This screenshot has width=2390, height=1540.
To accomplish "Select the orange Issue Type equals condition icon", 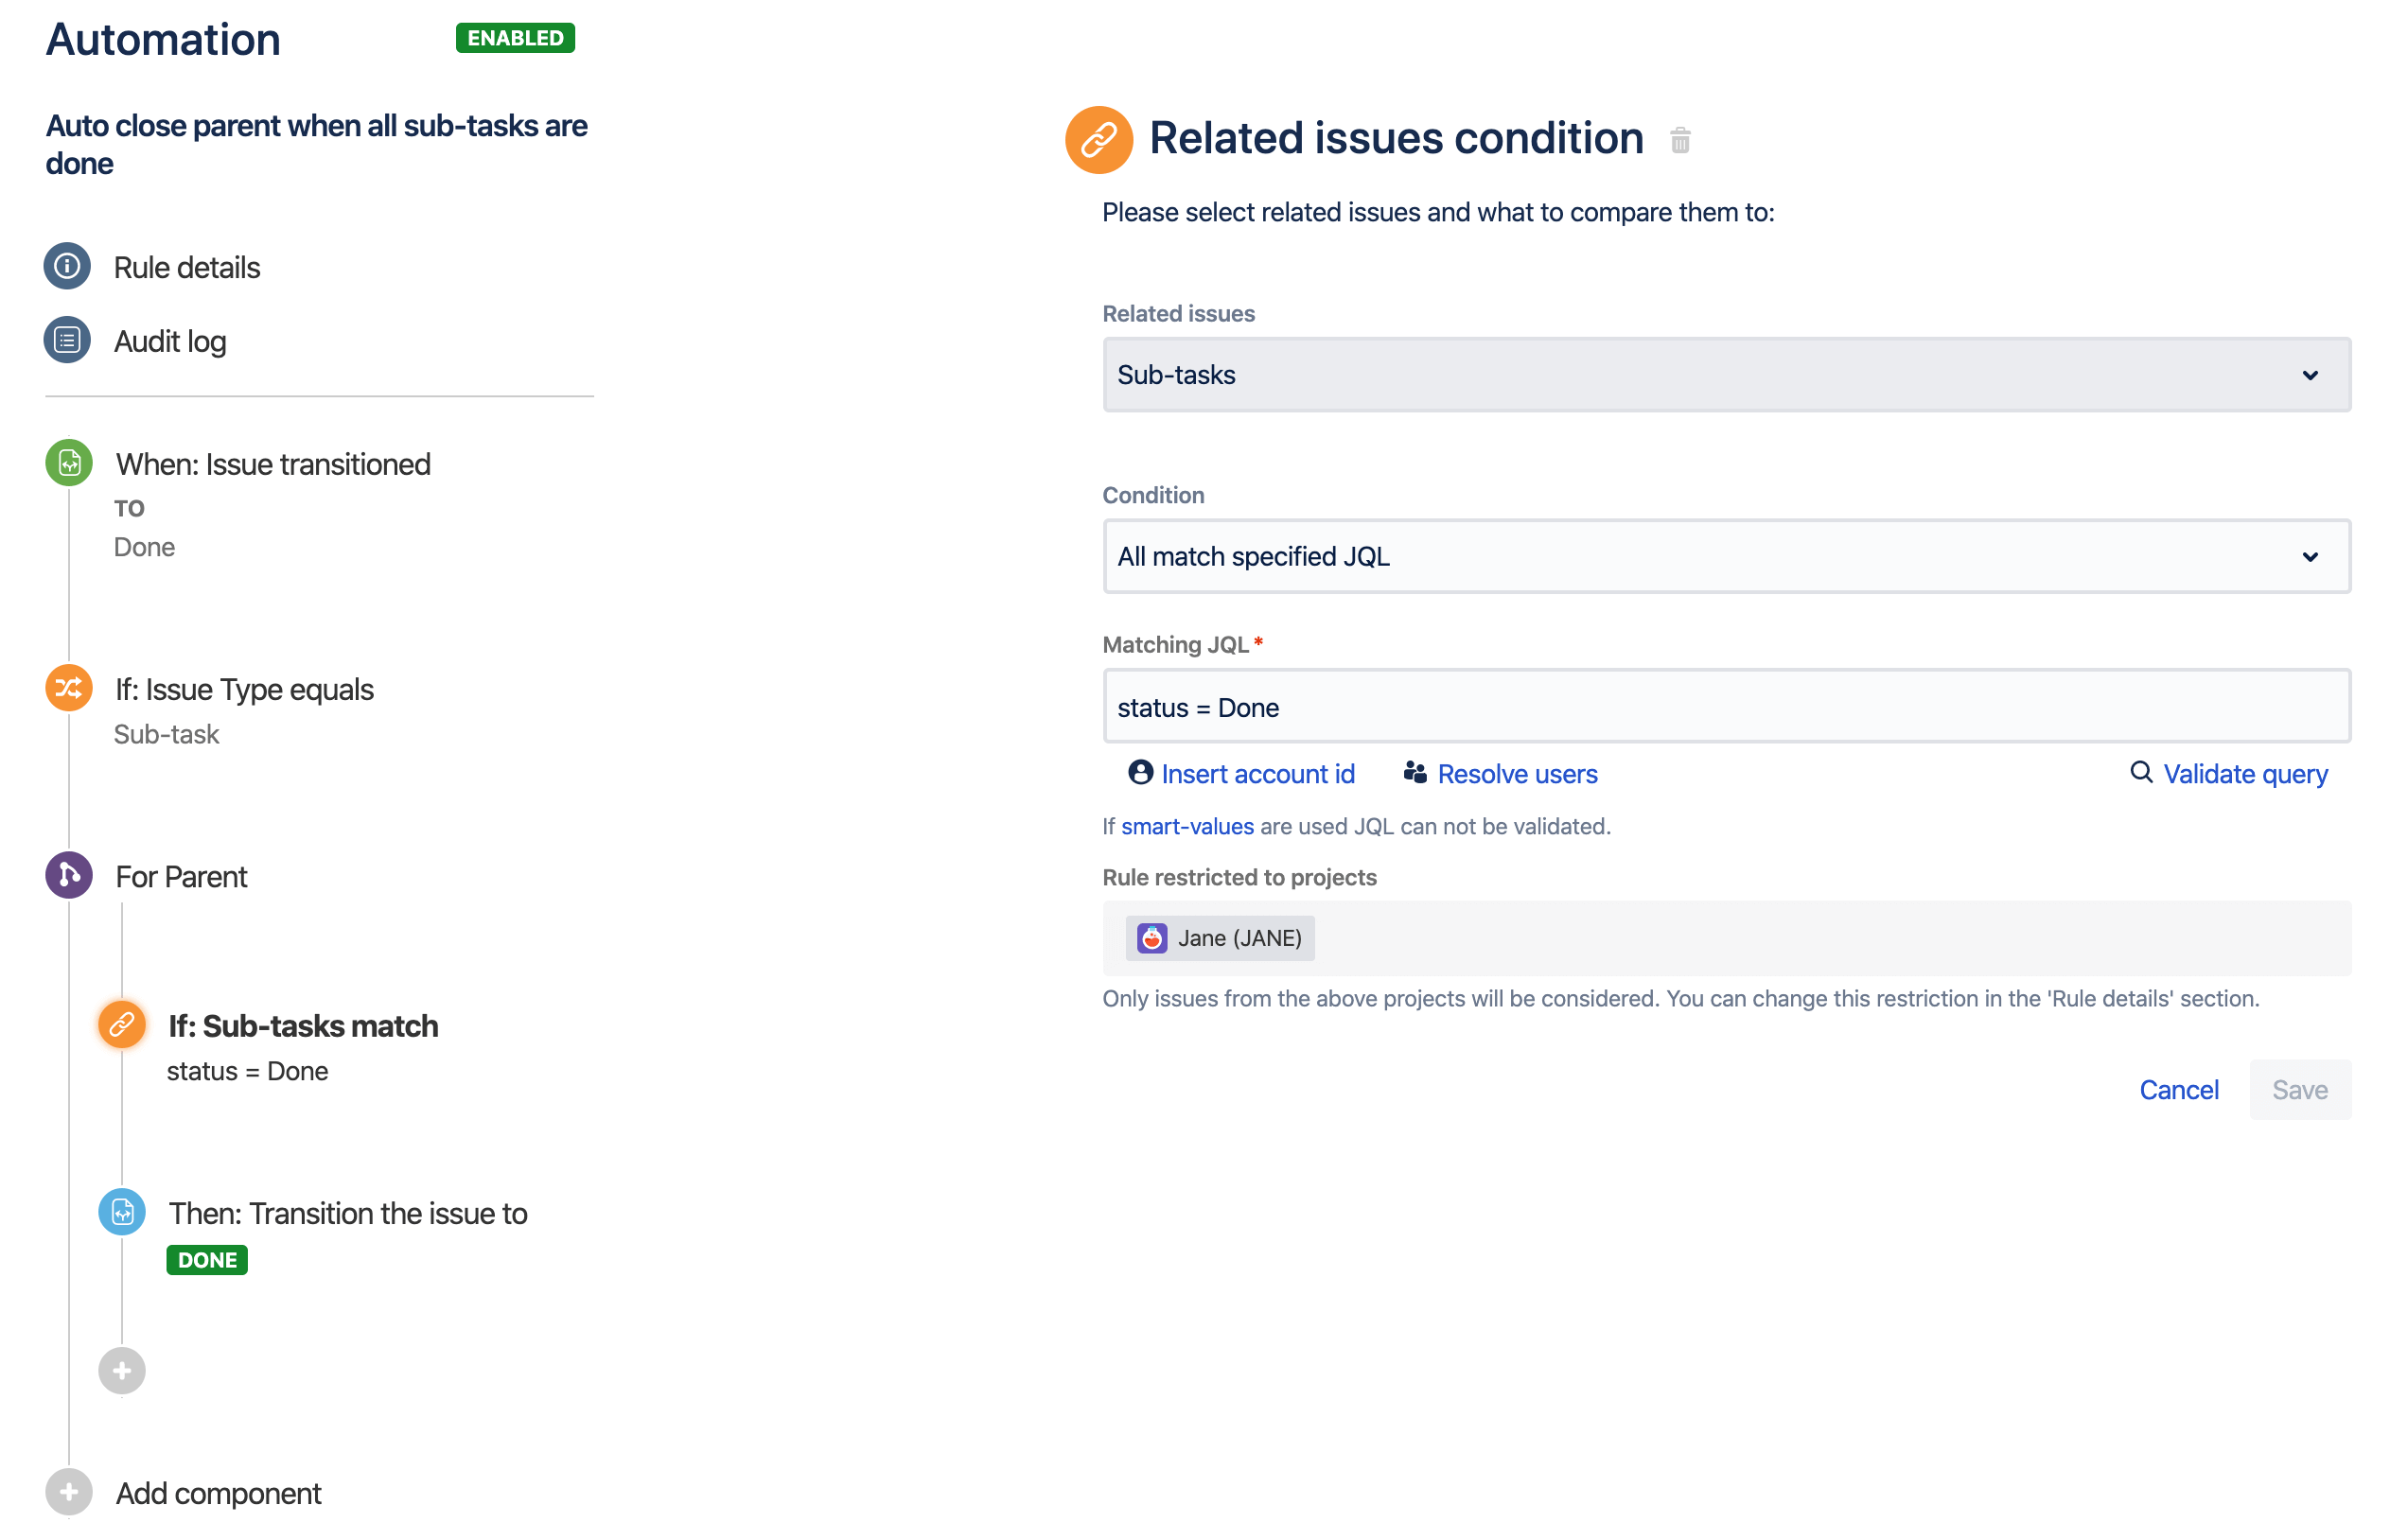I will coord(69,688).
